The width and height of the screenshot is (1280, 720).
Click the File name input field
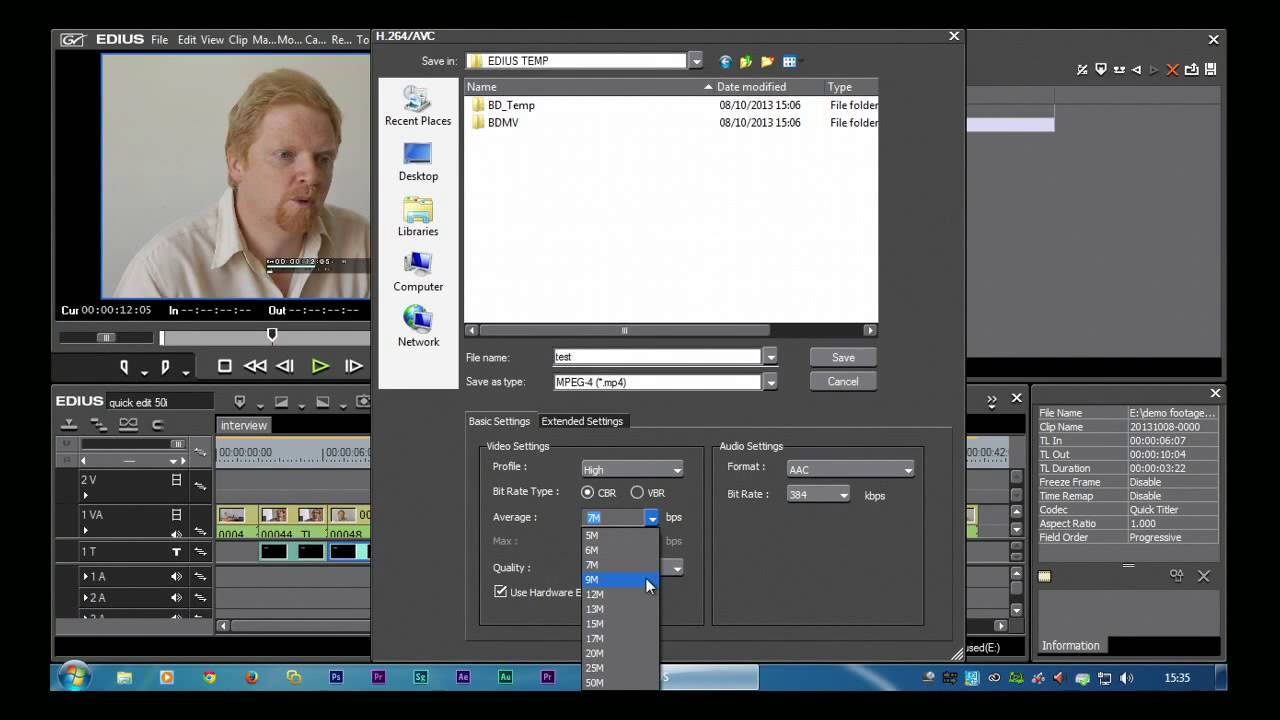tap(657, 357)
